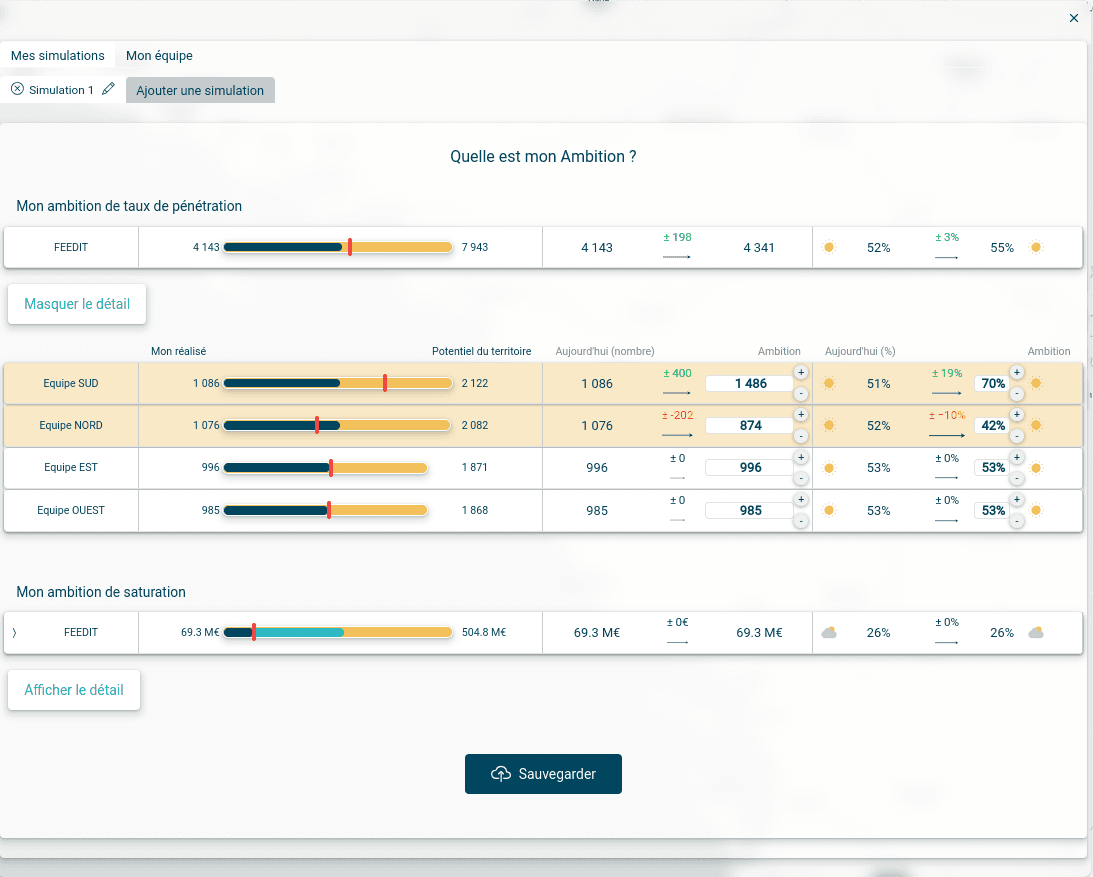
Task: Click sun icon beside Equipe NORD 52%
Action: pos(829,425)
